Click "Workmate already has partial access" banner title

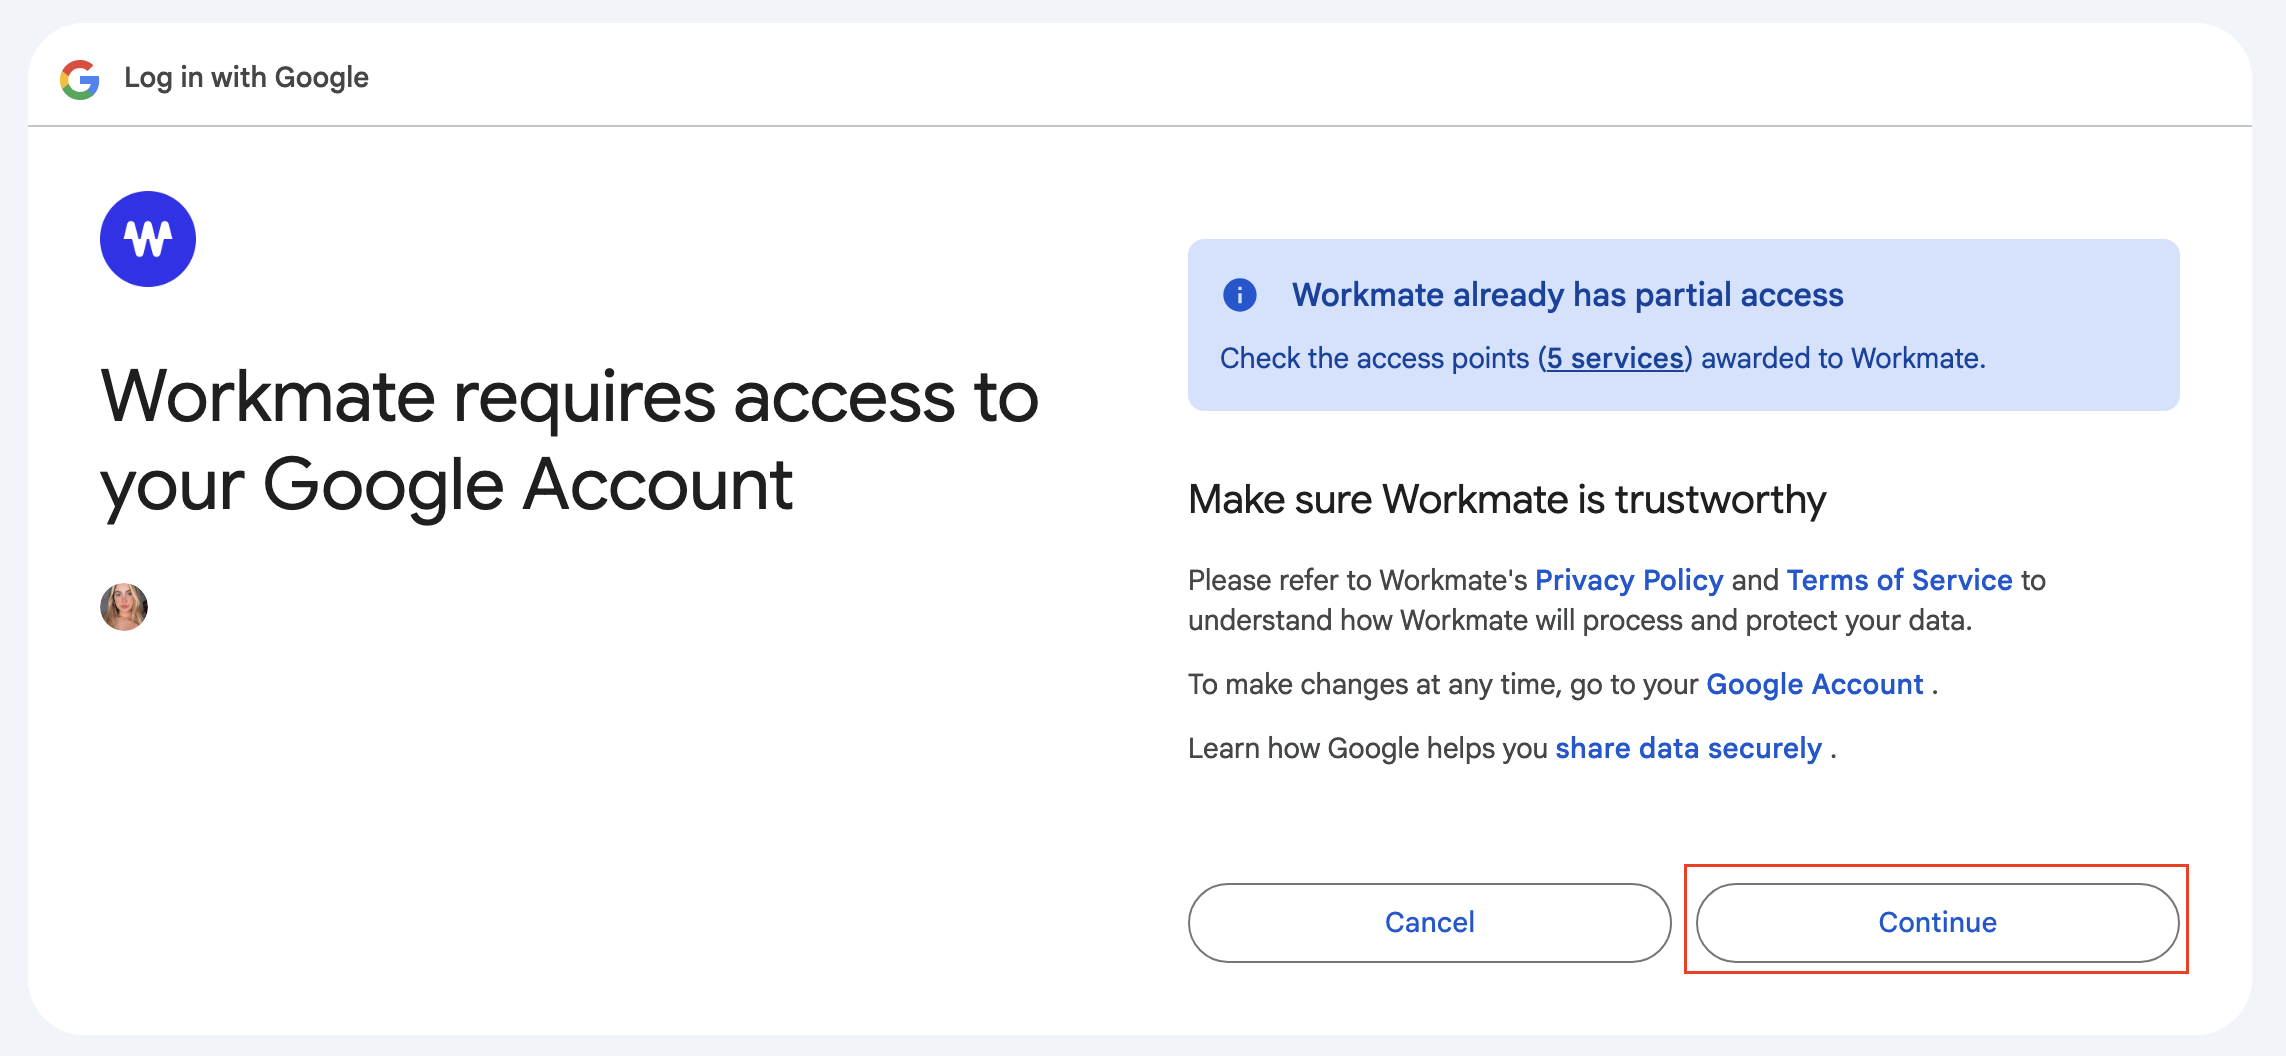[x=1567, y=295]
